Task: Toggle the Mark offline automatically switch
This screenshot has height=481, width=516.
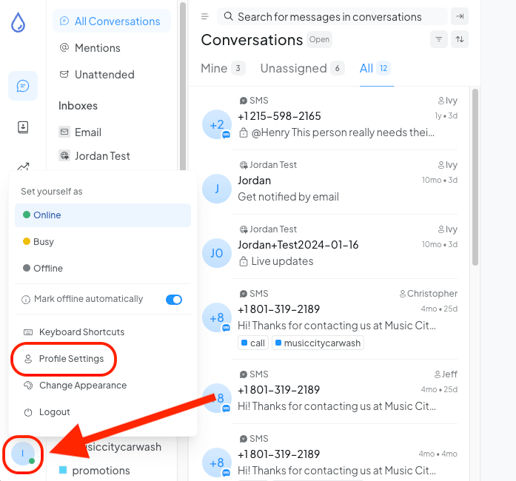Action: 174,300
